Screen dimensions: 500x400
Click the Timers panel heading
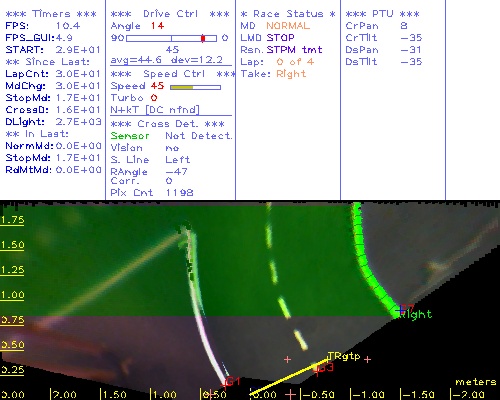pos(51,14)
